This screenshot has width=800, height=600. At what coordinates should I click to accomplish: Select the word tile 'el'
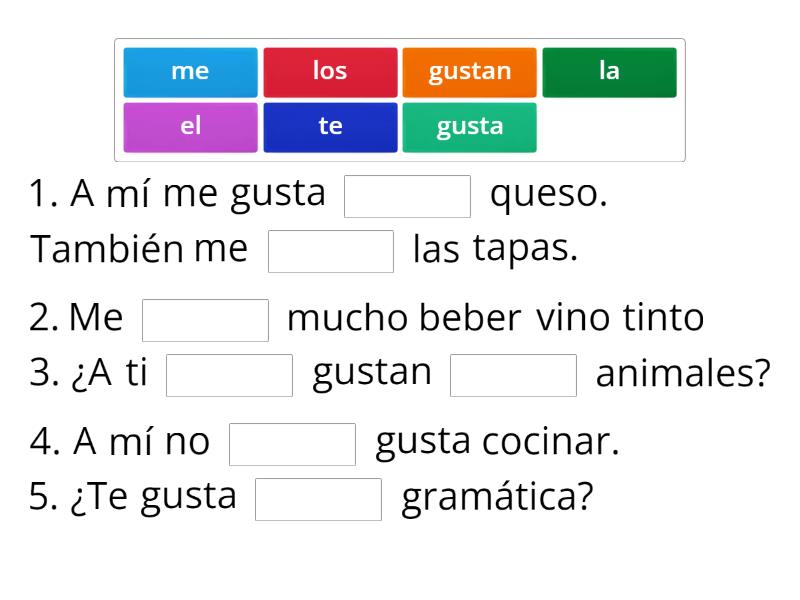[190, 126]
